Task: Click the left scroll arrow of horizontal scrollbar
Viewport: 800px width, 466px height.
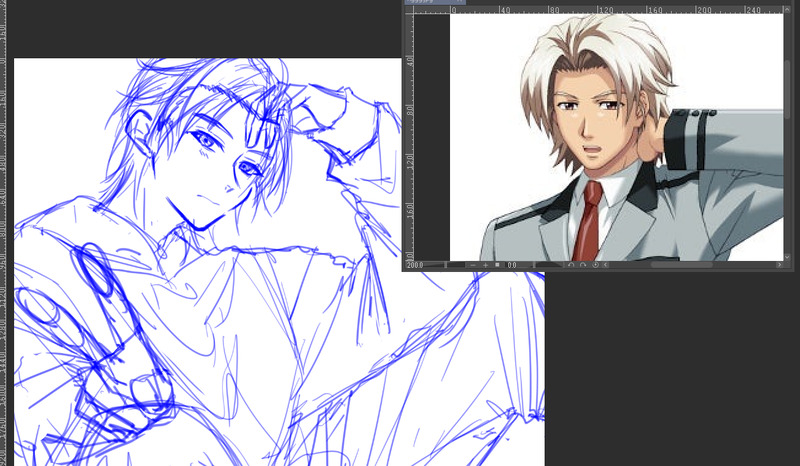Action: click(606, 265)
